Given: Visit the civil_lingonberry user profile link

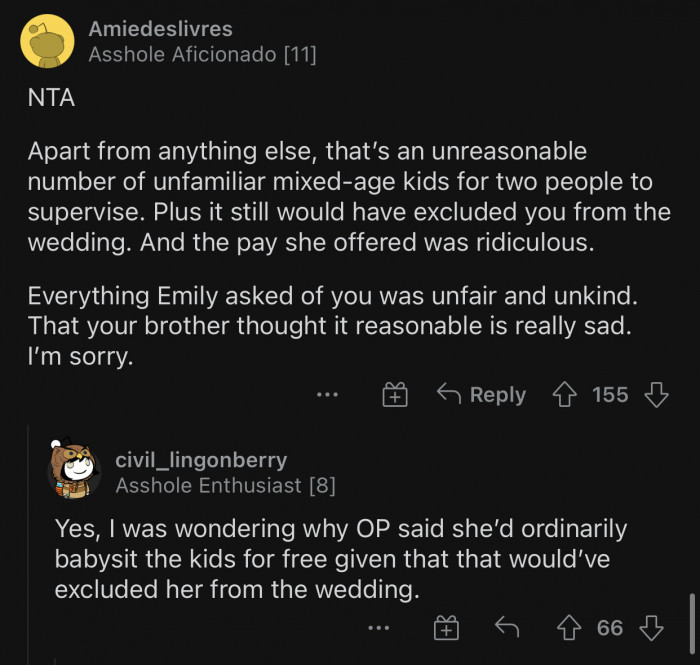Looking at the screenshot, I should click(201, 460).
